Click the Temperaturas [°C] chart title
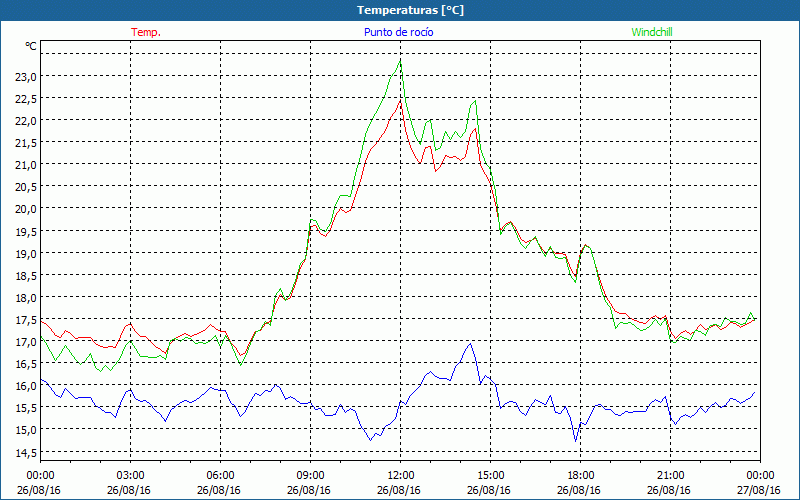Image resolution: width=800 pixels, height=500 pixels. (410, 10)
